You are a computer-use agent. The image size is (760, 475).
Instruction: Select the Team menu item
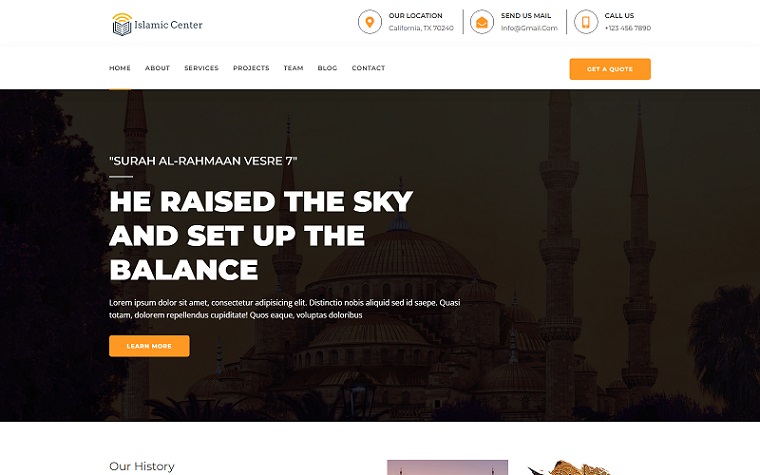coord(293,68)
